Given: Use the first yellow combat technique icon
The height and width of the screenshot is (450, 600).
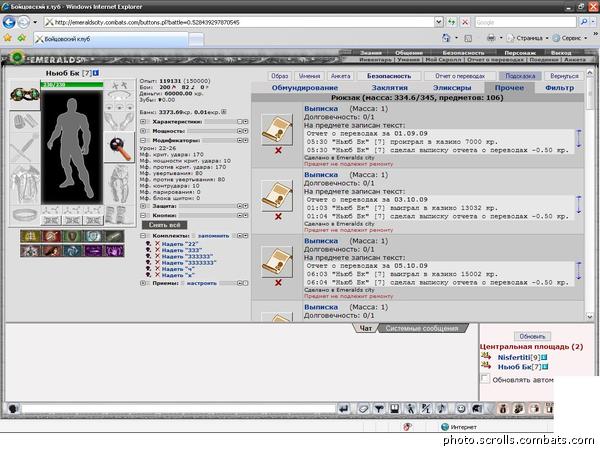Looking at the screenshot, I should pyautogui.click(x=30, y=236).
